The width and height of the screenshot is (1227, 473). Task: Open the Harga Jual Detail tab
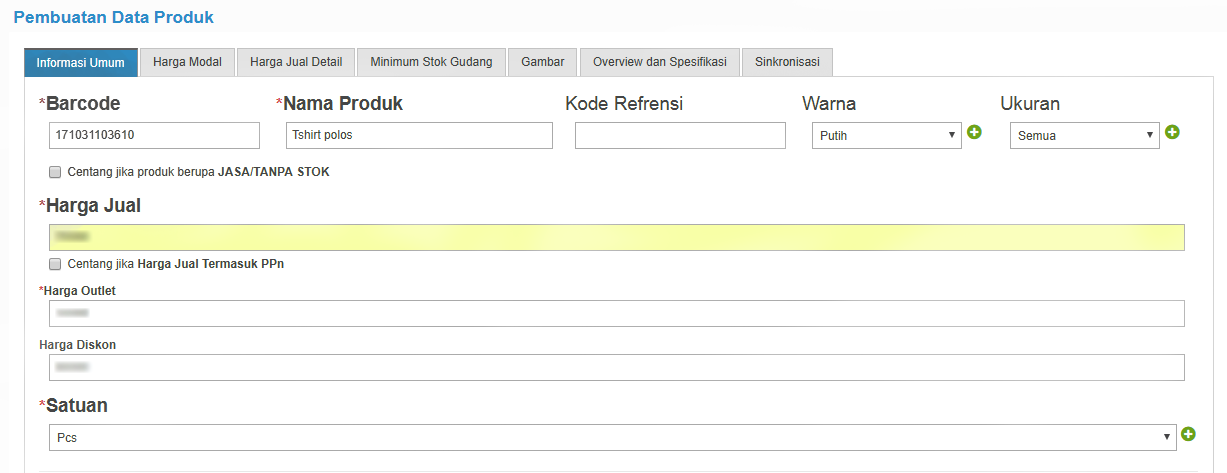(296, 62)
